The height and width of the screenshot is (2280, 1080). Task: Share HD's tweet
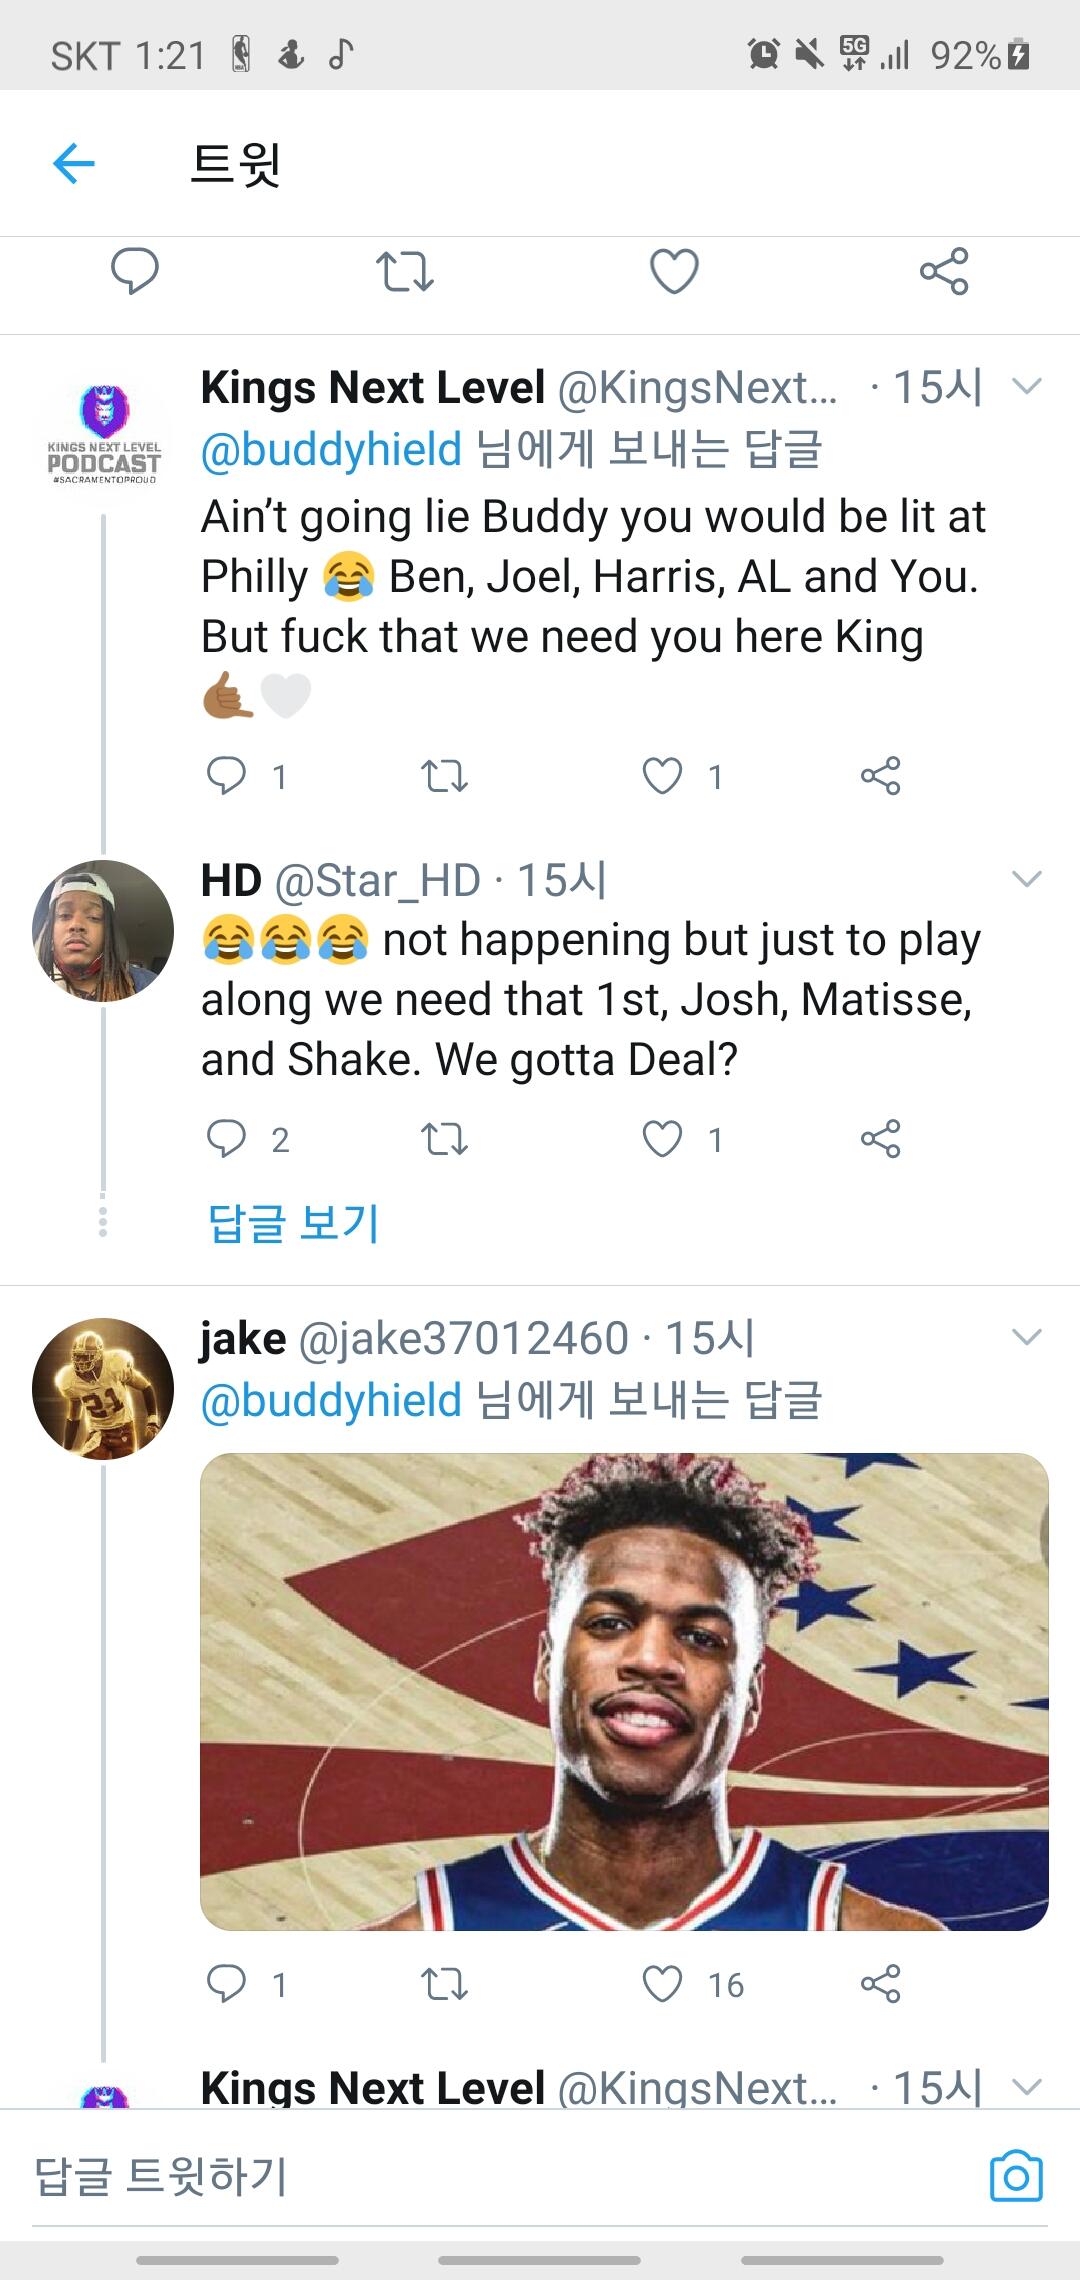pyautogui.click(x=880, y=1139)
